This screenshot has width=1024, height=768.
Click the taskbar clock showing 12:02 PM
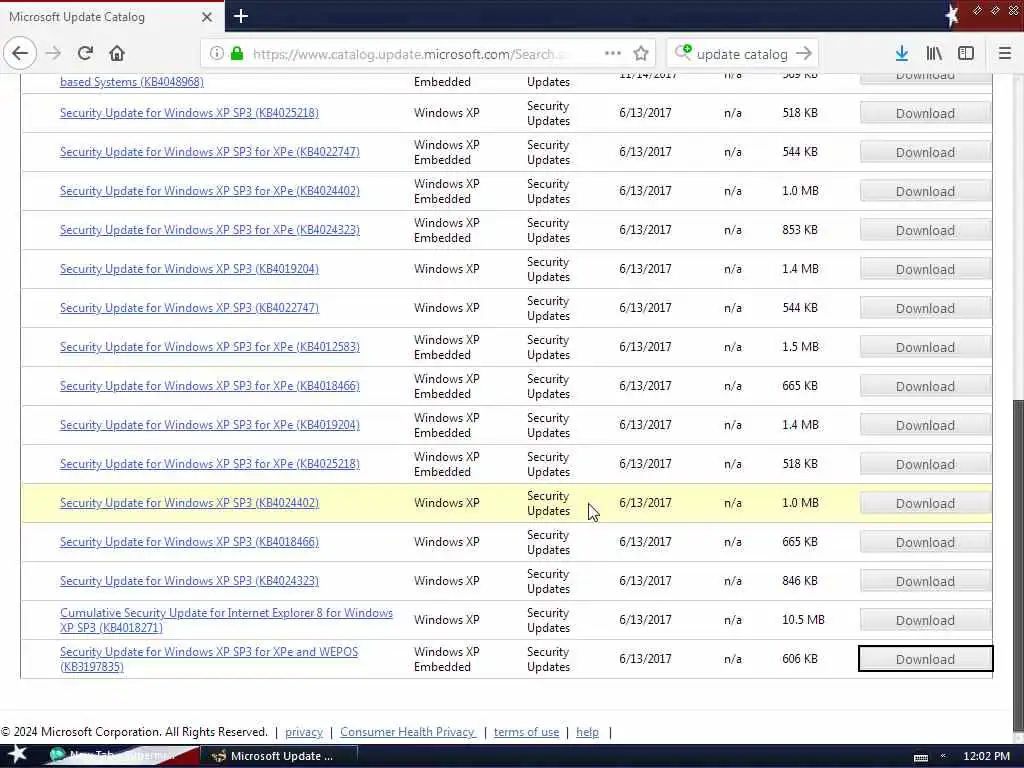[x=986, y=756]
